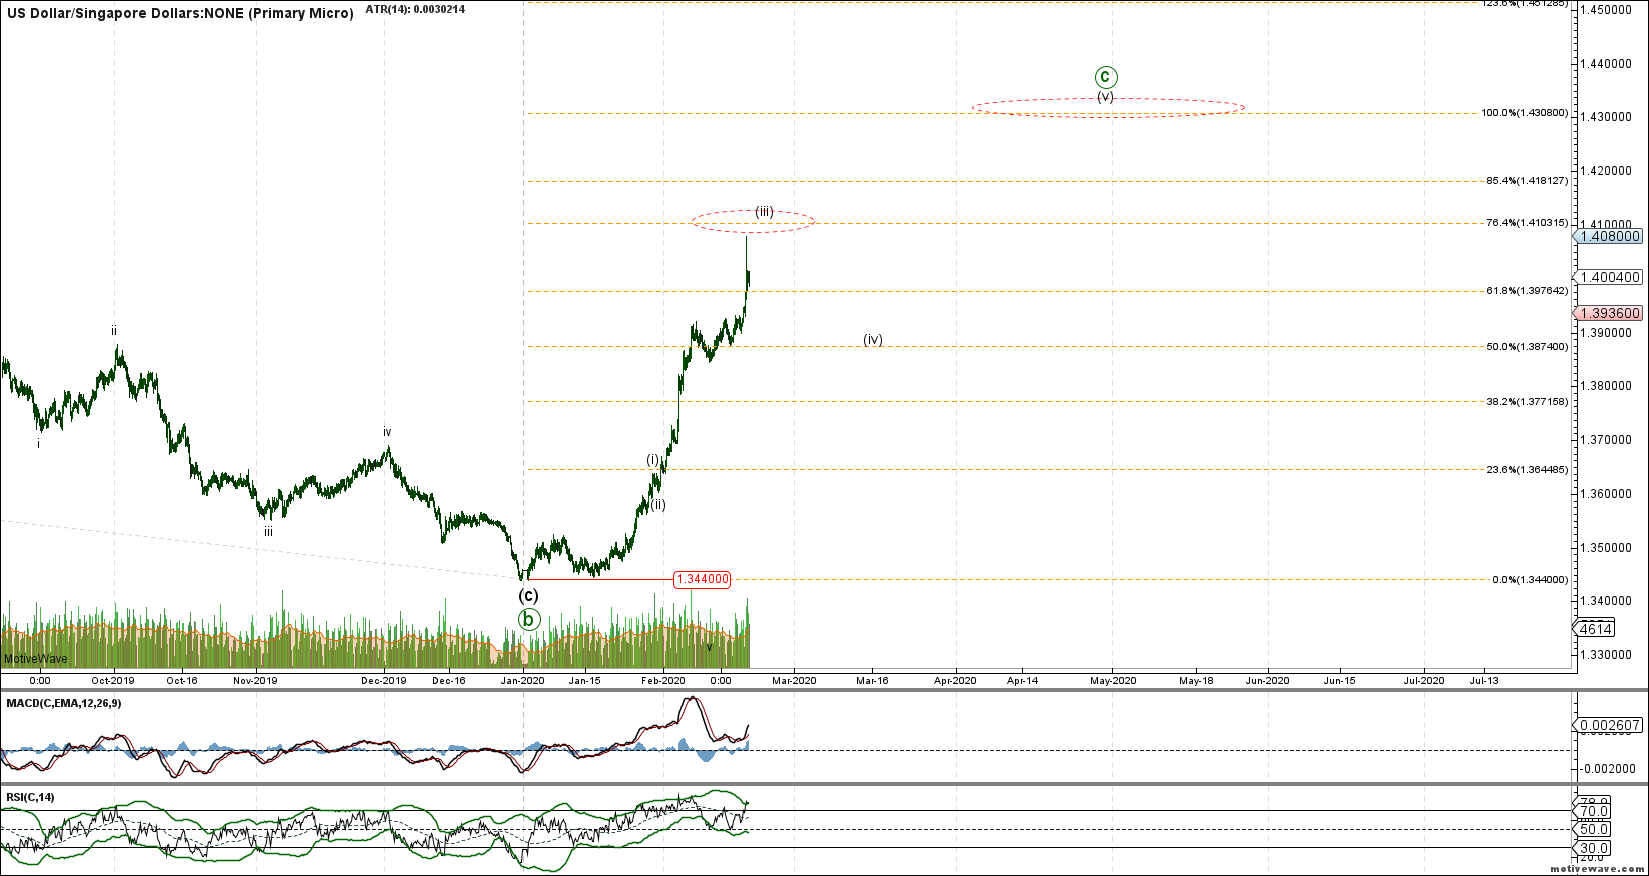Click the 4614 volume value tag
The width and height of the screenshot is (1649, 876).
coord(1594,629)
